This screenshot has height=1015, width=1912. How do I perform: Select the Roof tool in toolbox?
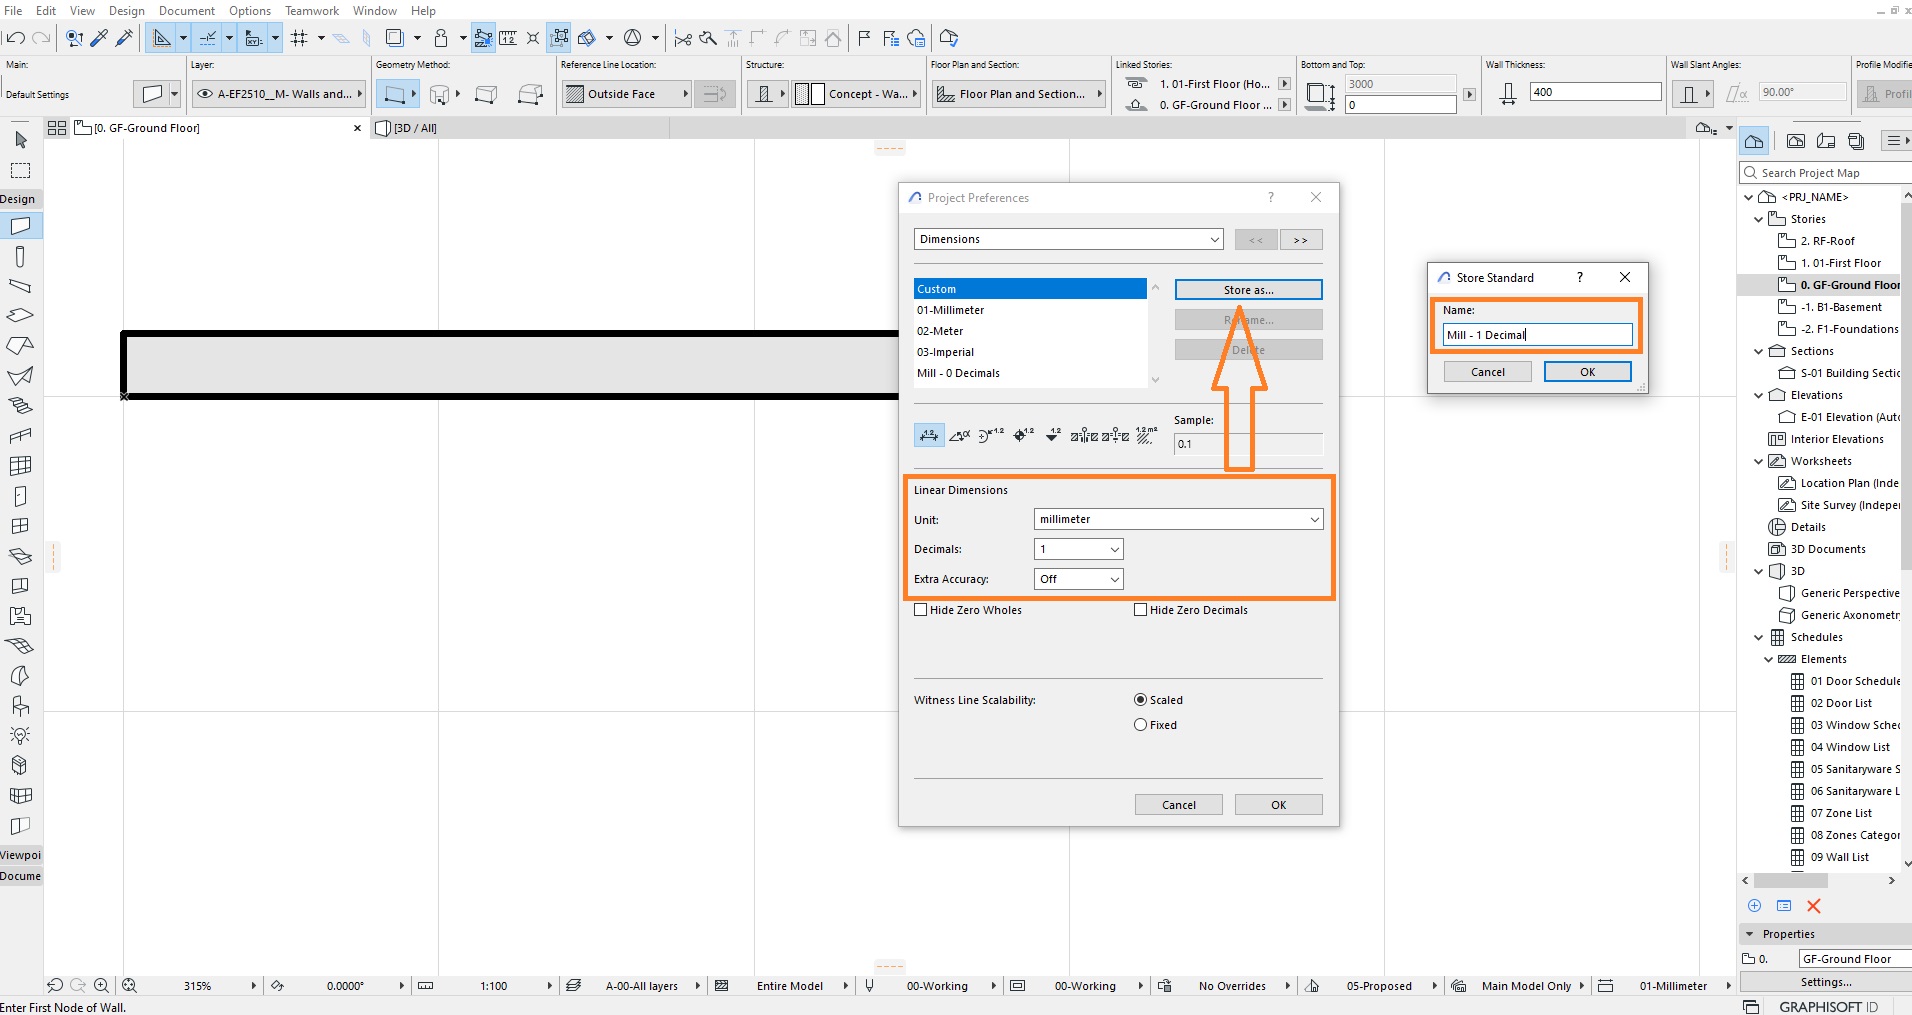point(21,345)
